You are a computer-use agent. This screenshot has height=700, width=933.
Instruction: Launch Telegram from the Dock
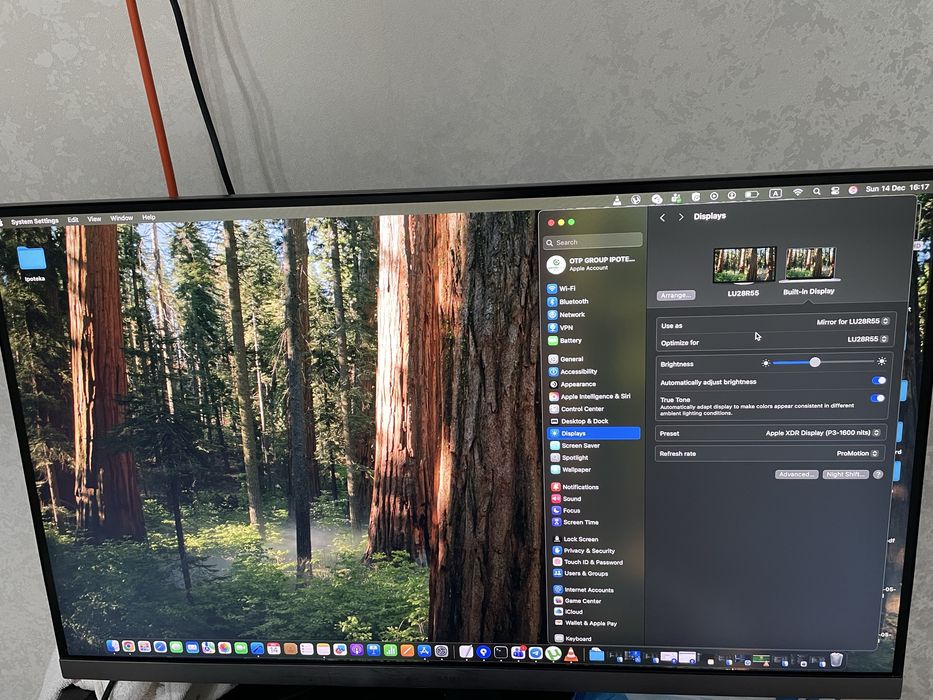coord(536,653)
